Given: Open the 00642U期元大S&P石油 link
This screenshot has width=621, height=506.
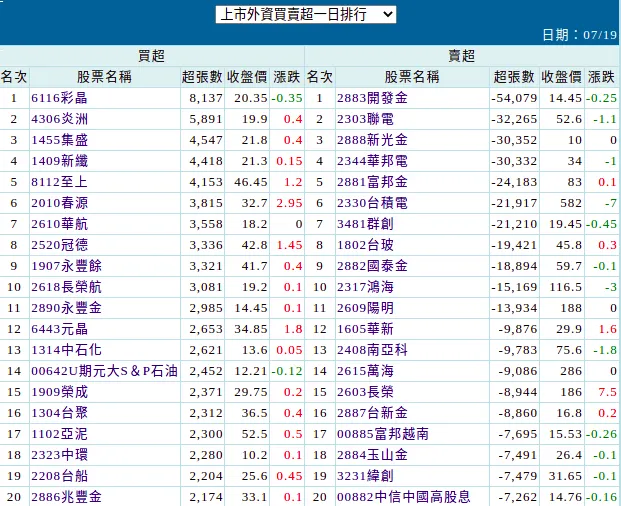Looking at the screenshot, I should pos(105,371).
